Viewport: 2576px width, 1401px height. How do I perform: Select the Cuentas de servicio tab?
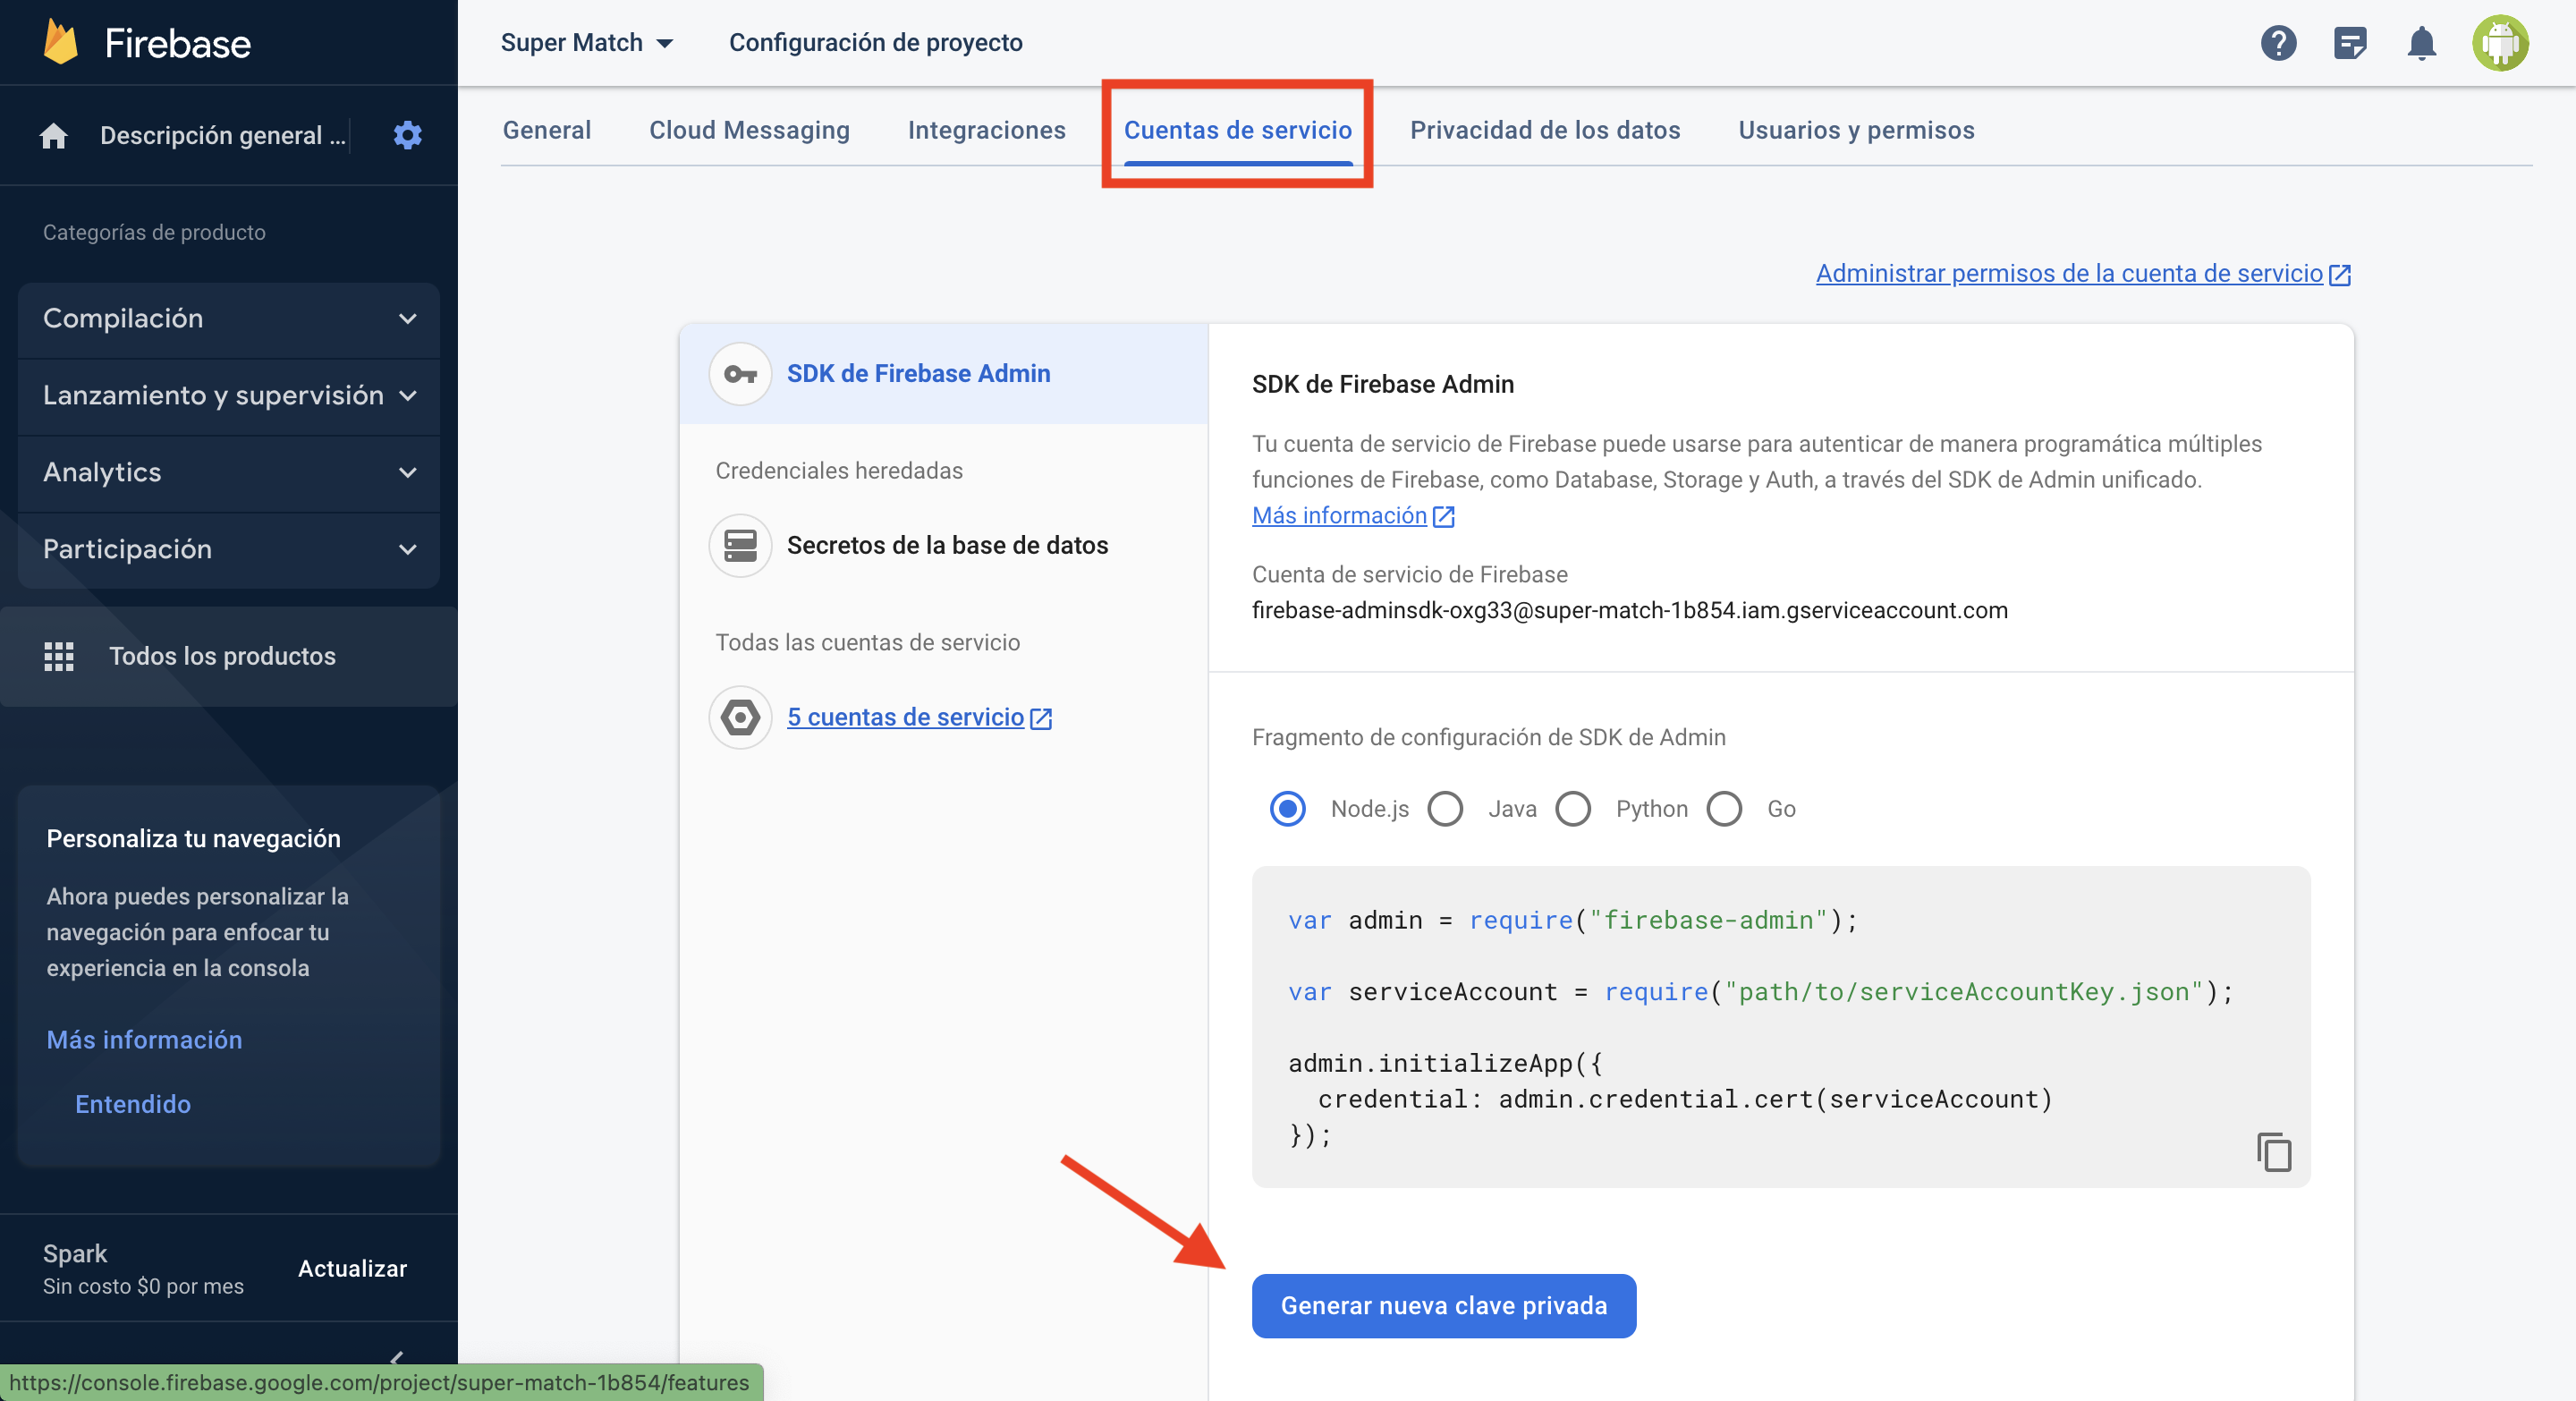(1238, 130)
